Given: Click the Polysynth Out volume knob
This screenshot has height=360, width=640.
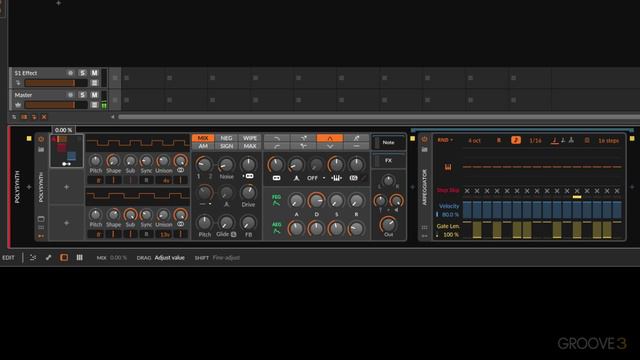Looking at the screenshot, I should pyautogui.click(x=388, y=224).
